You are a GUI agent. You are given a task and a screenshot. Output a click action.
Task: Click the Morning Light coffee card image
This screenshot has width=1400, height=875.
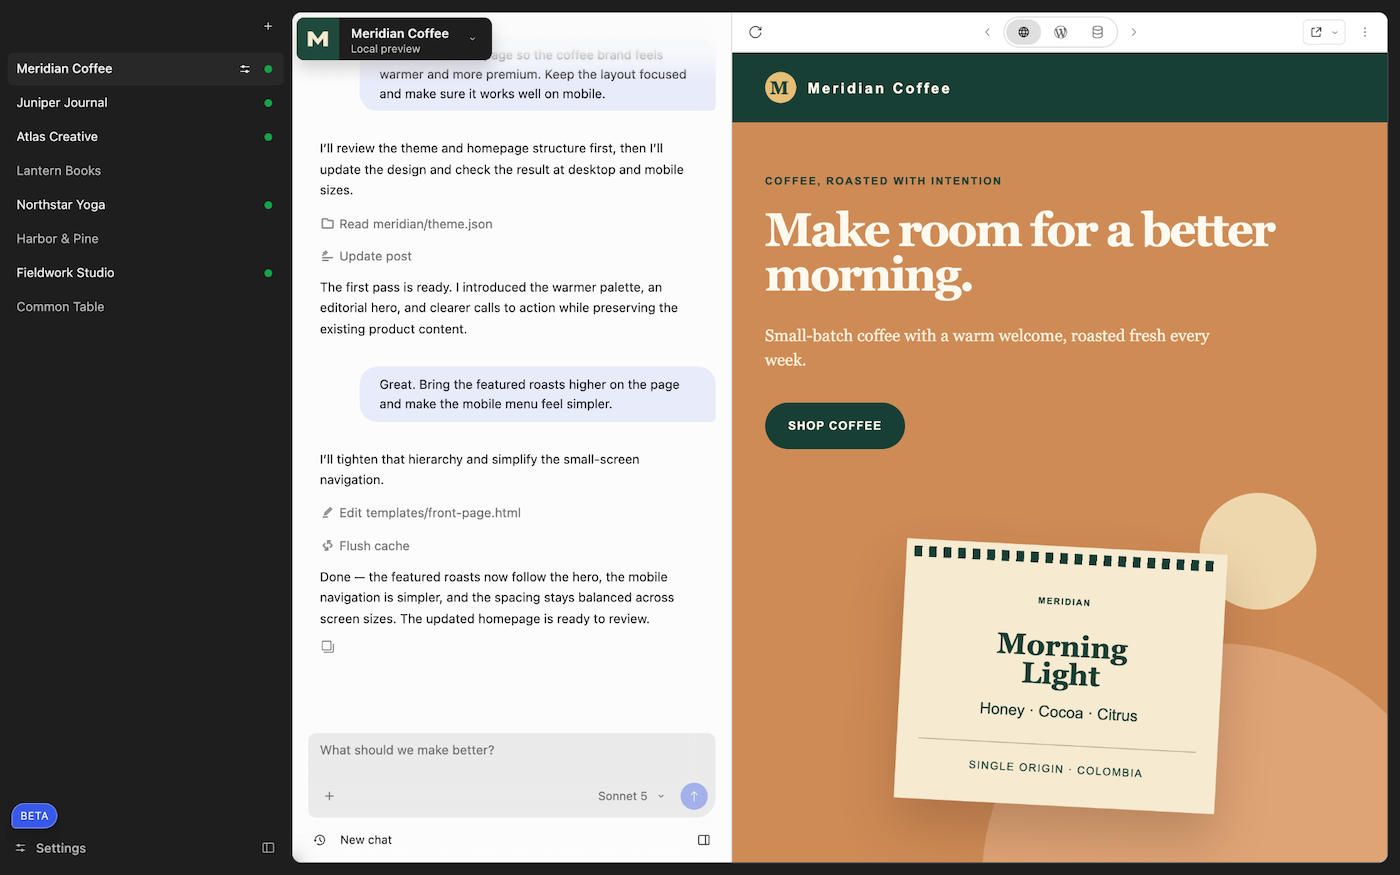click(x=1060, y=675)
